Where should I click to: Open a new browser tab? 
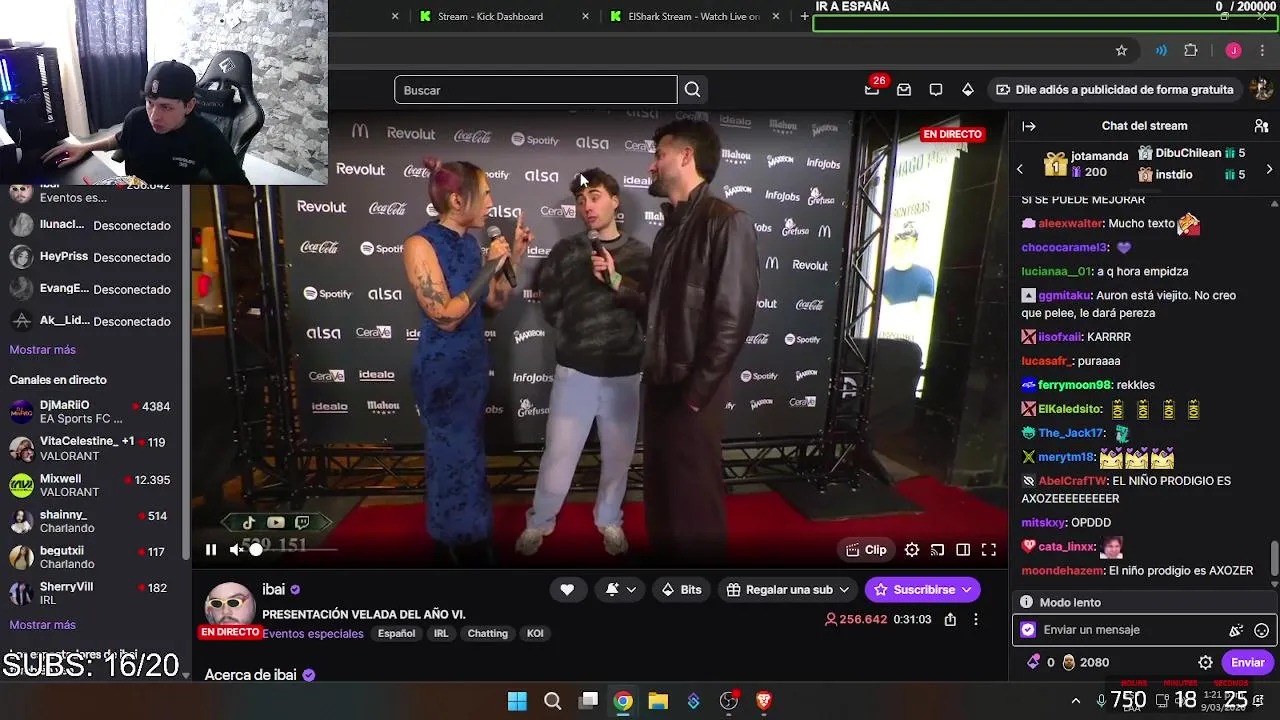(804, 16)
